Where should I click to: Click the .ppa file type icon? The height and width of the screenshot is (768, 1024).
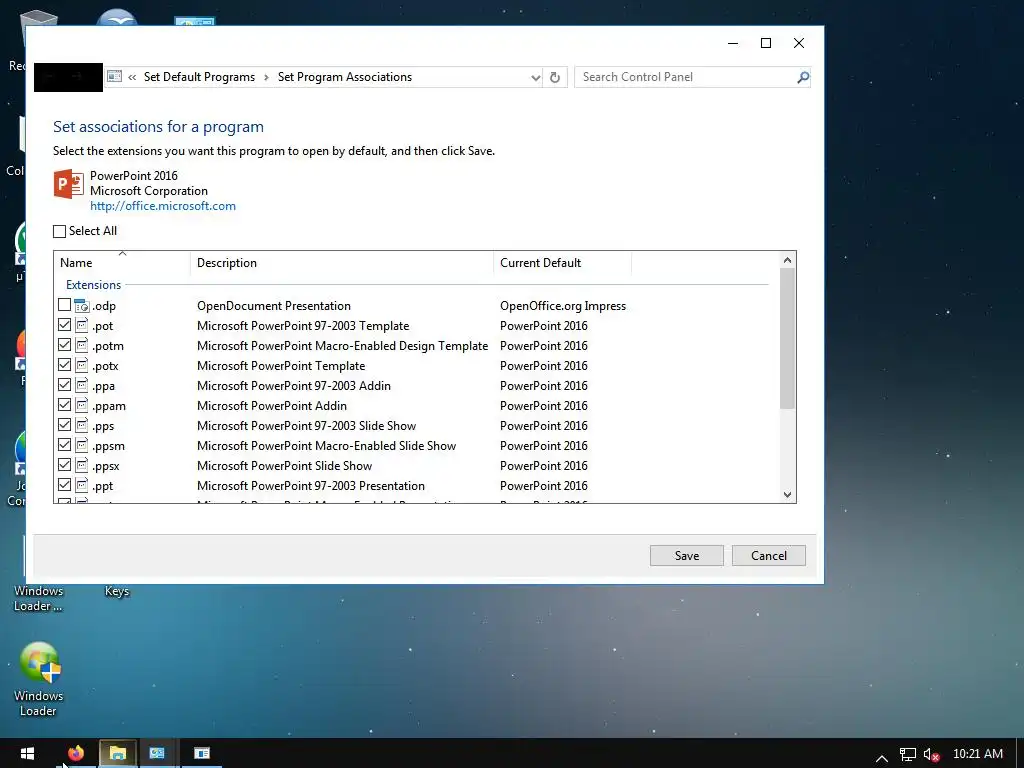pyautogui.click(x=82, y=385)
